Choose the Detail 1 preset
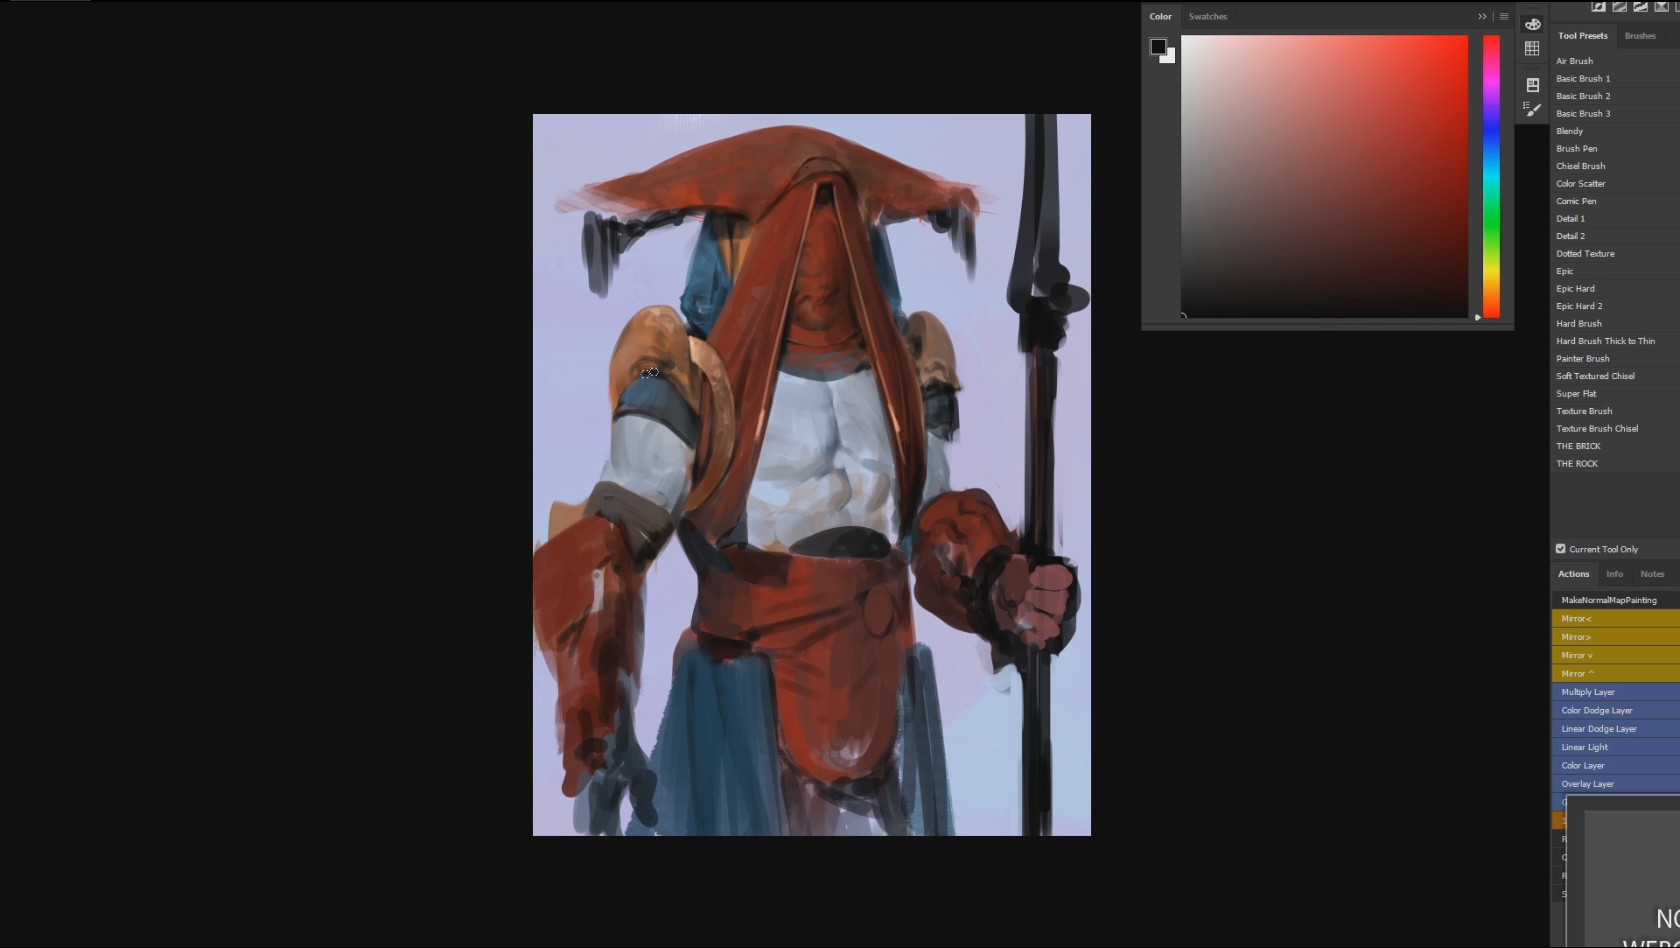 (x=1616, y=219)
